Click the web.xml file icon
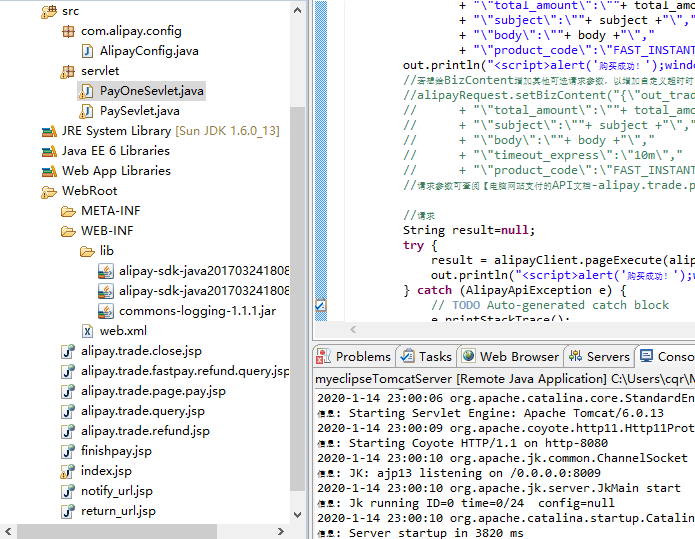695x539 pixels. 87,331
